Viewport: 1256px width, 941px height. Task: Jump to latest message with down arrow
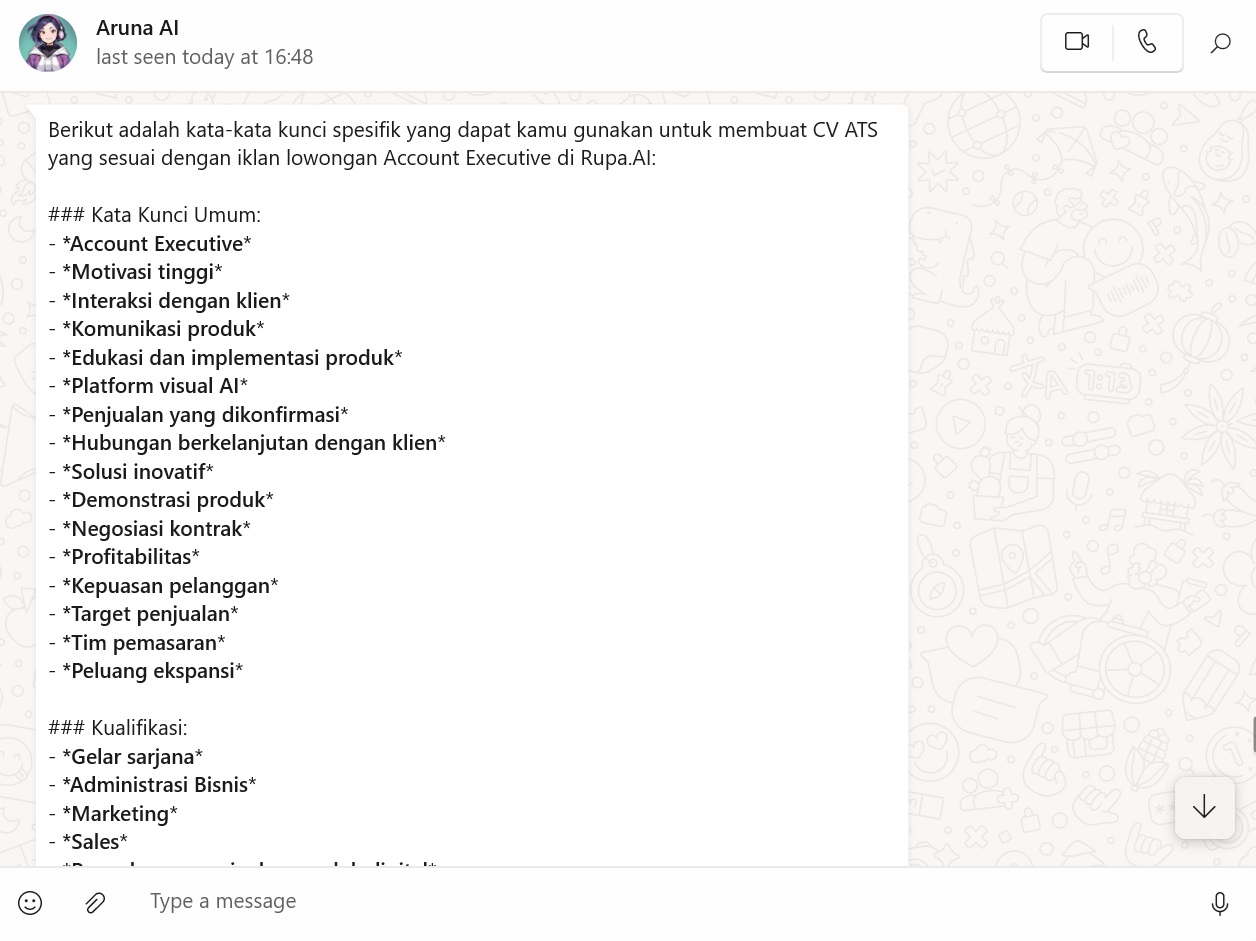1204,807
